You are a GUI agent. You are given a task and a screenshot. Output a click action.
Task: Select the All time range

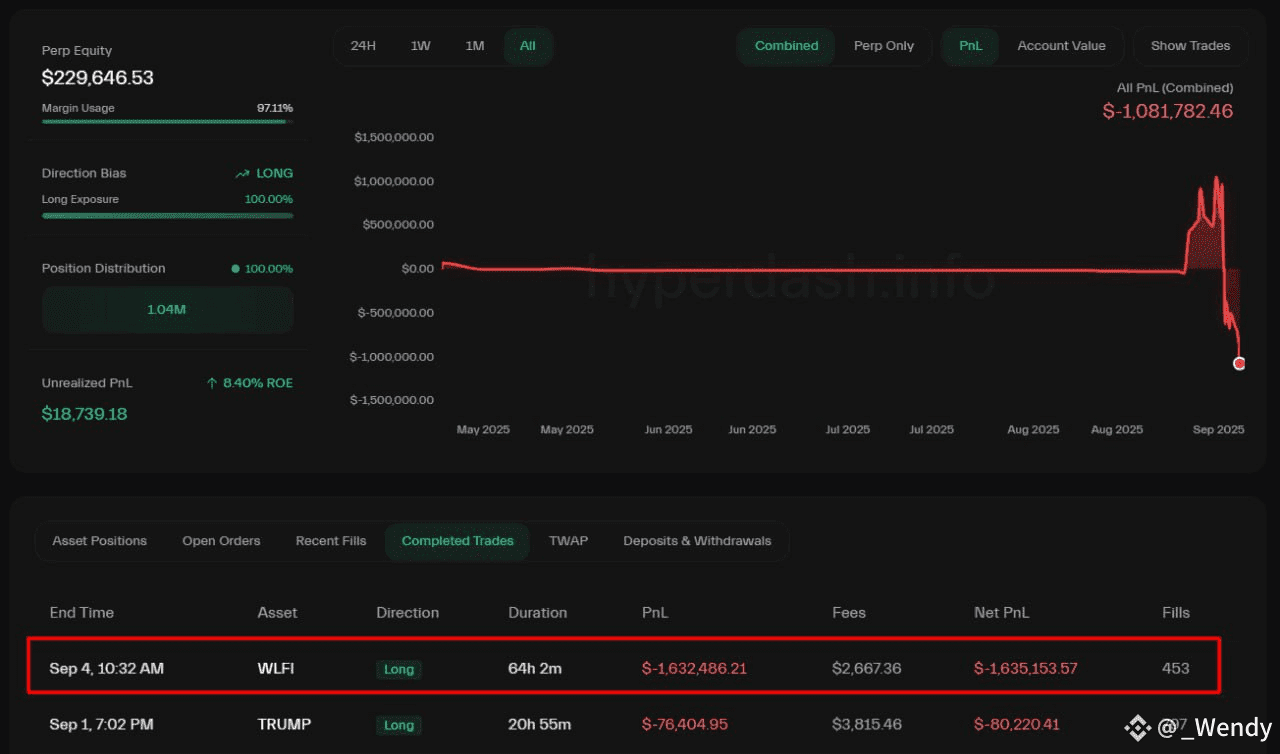coord(528,46)
